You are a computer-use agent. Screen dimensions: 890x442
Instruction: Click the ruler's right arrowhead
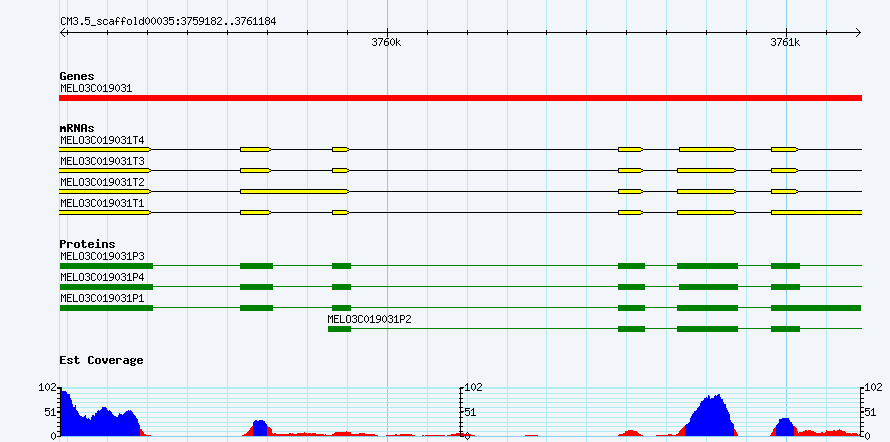(x=858, y=32)
